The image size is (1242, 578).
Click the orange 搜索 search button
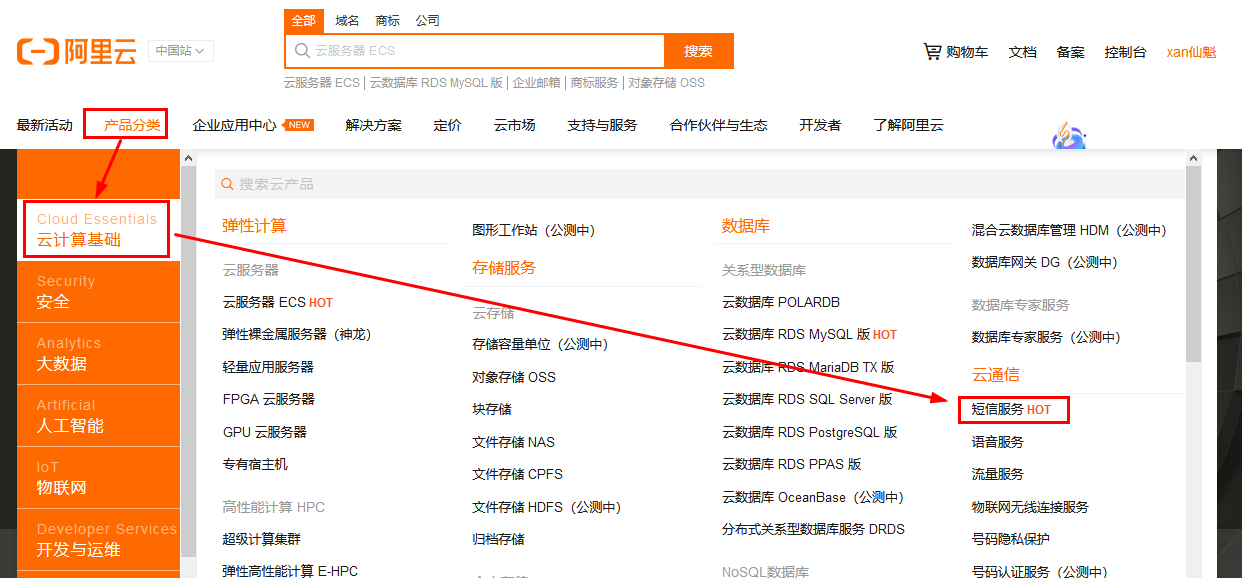tap(699, 51)
